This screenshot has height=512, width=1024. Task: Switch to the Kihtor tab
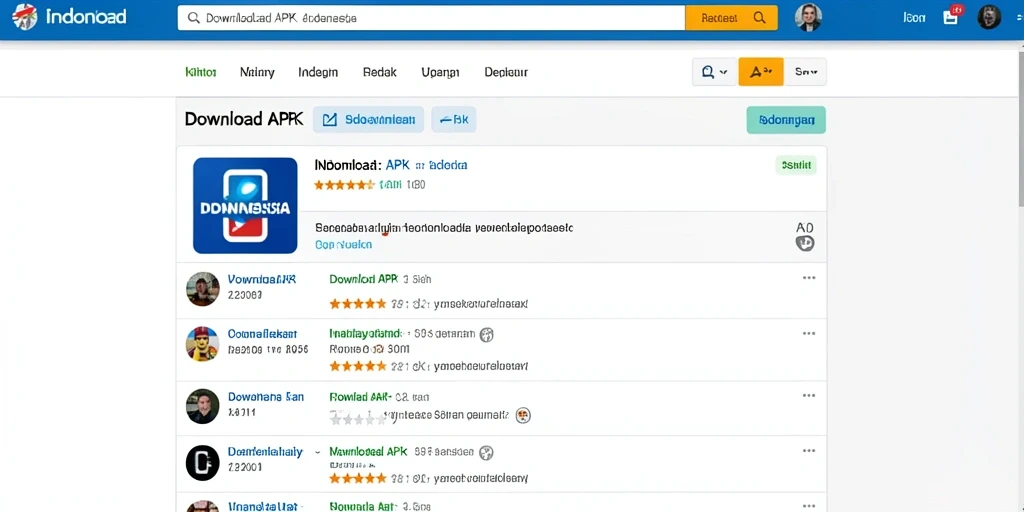pos(200,72)
